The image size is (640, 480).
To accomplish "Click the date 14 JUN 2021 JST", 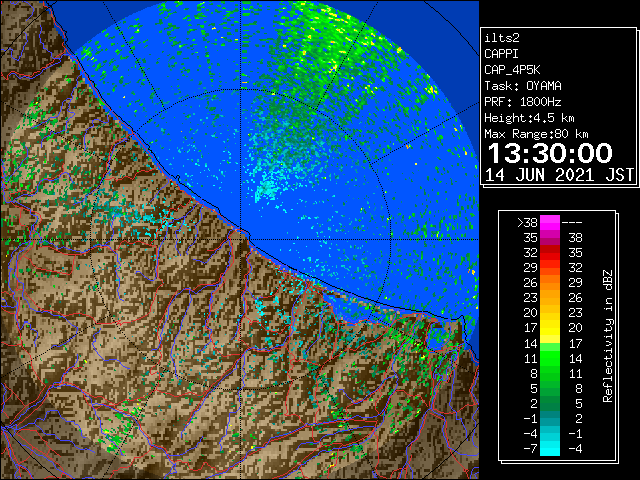I will tap(559, 175).
